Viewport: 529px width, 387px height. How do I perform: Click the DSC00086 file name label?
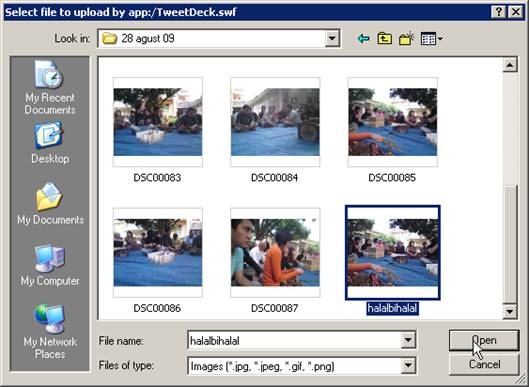[157, 308]
